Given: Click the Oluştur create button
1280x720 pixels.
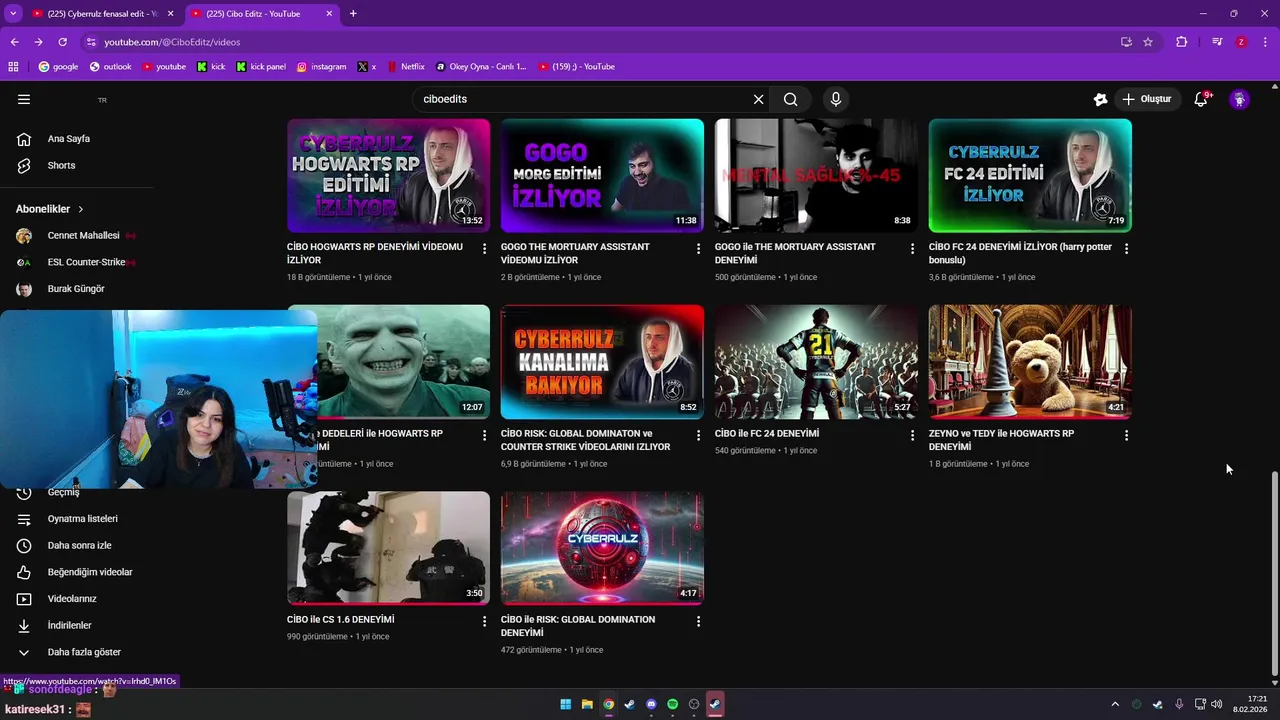Looking at the screenshot, I should coord(1146,99).
